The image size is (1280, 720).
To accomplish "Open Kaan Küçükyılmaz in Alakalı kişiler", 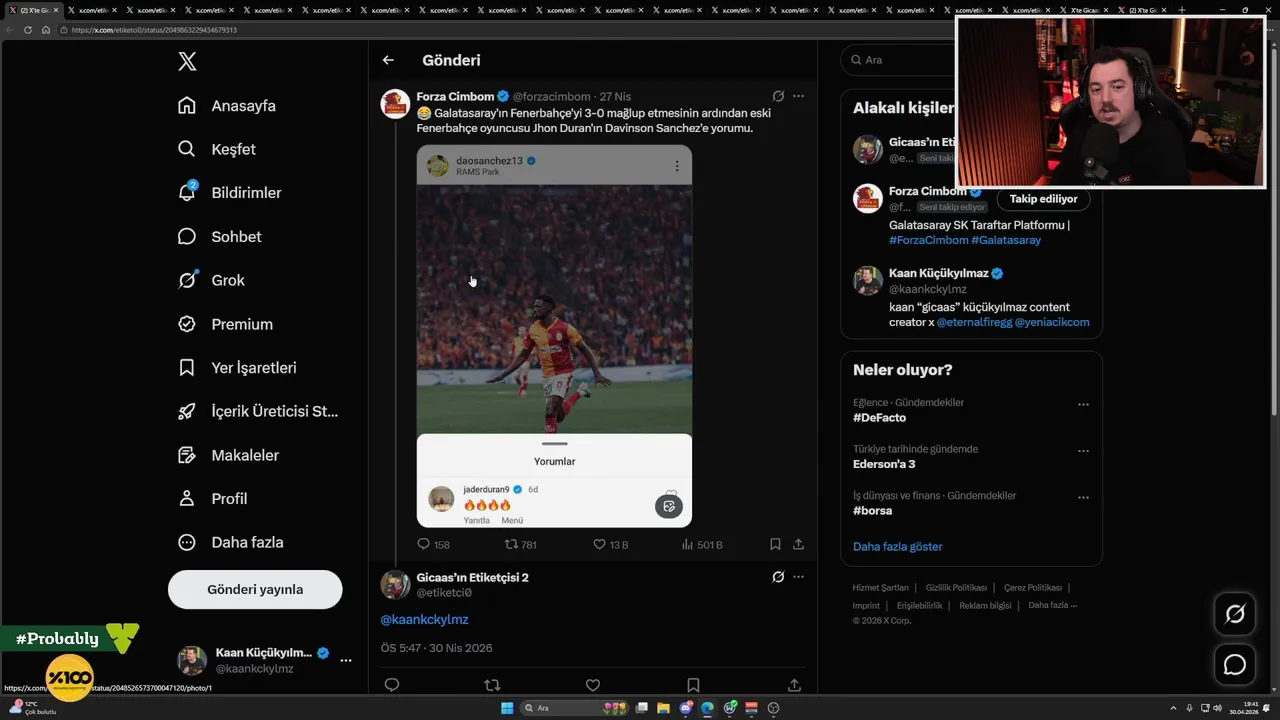I will (938, 273).
